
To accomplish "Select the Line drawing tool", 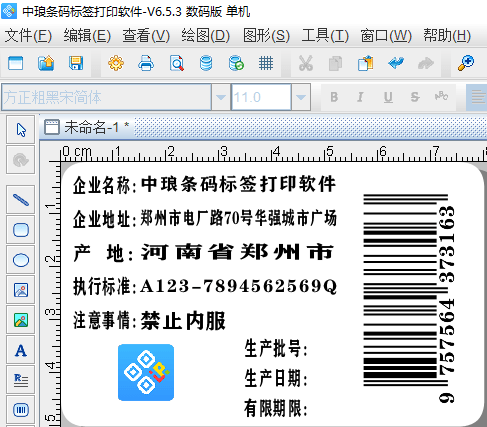I will coord(21,200).
